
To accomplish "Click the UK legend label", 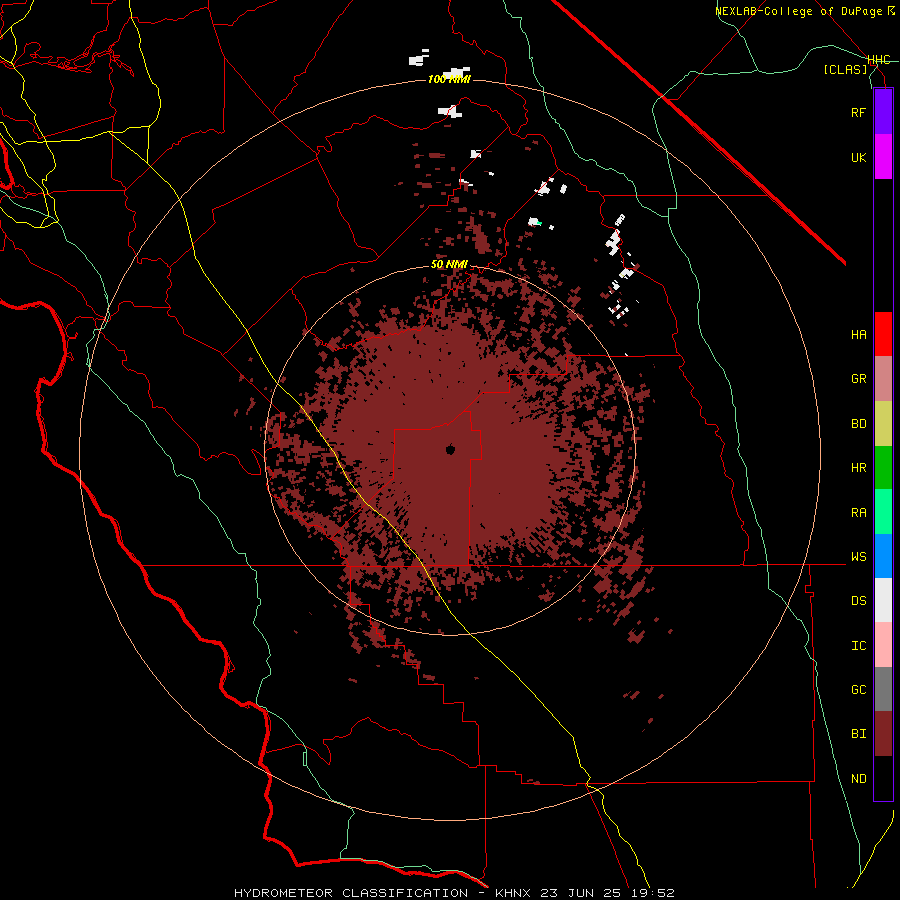I will point(858,157).
